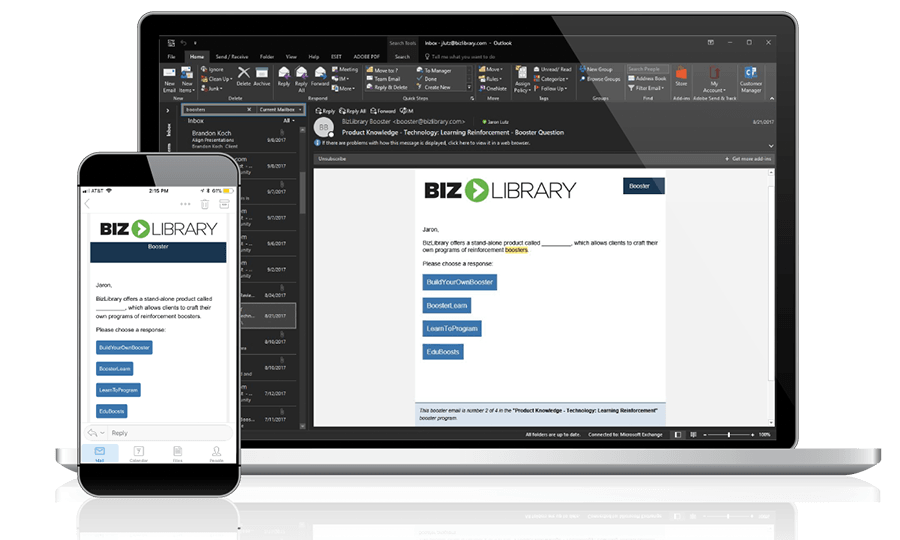The height and width of the screenshot is (540, 900).
Task: Open the Assign Policy button
Action: [x=522, y=80]
